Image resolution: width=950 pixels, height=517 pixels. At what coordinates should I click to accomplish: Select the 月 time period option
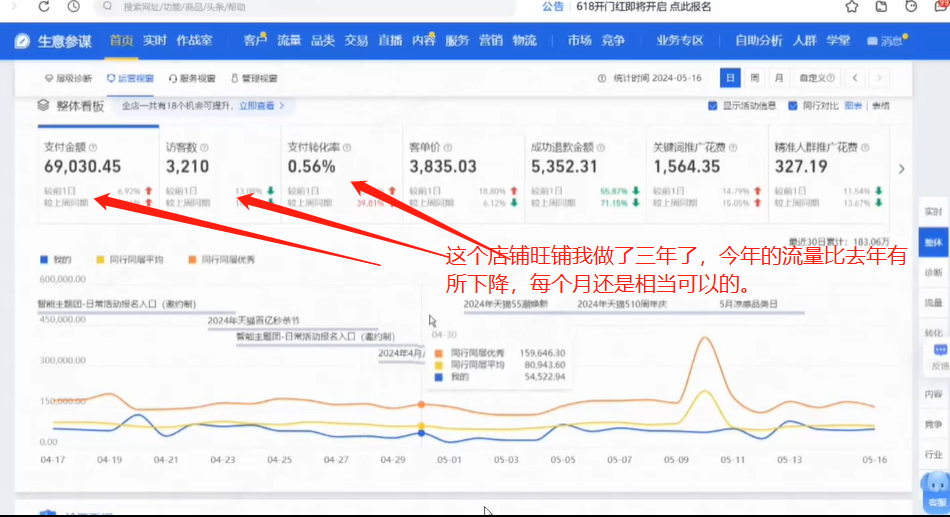click(x=777, y=78)
